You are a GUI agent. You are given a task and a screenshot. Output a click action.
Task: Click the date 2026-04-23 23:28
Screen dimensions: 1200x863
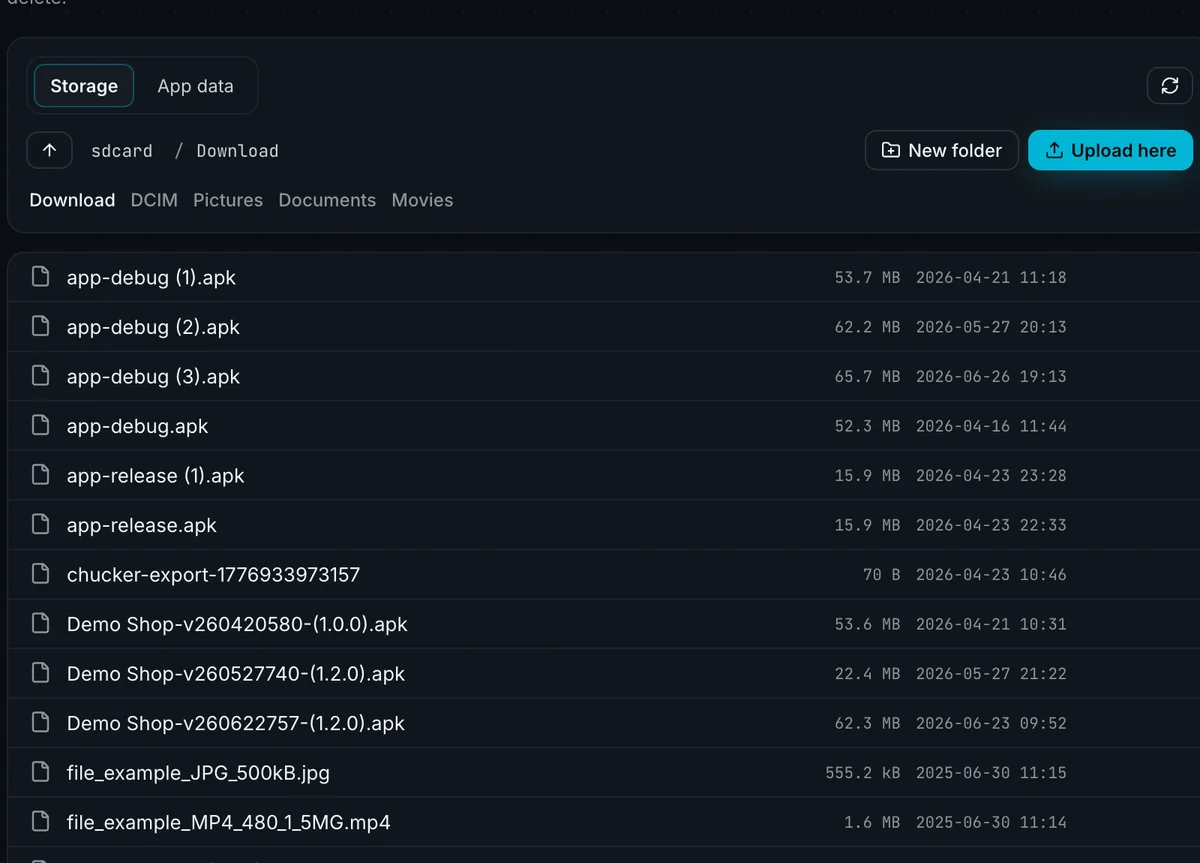(991, 475)
